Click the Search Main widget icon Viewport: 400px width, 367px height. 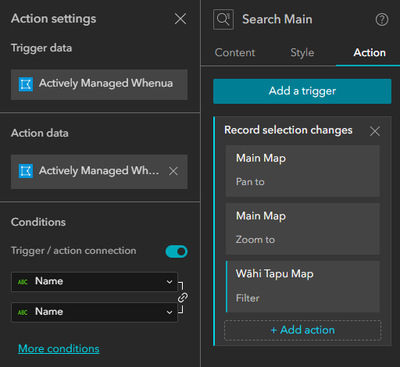click(223, 19)
